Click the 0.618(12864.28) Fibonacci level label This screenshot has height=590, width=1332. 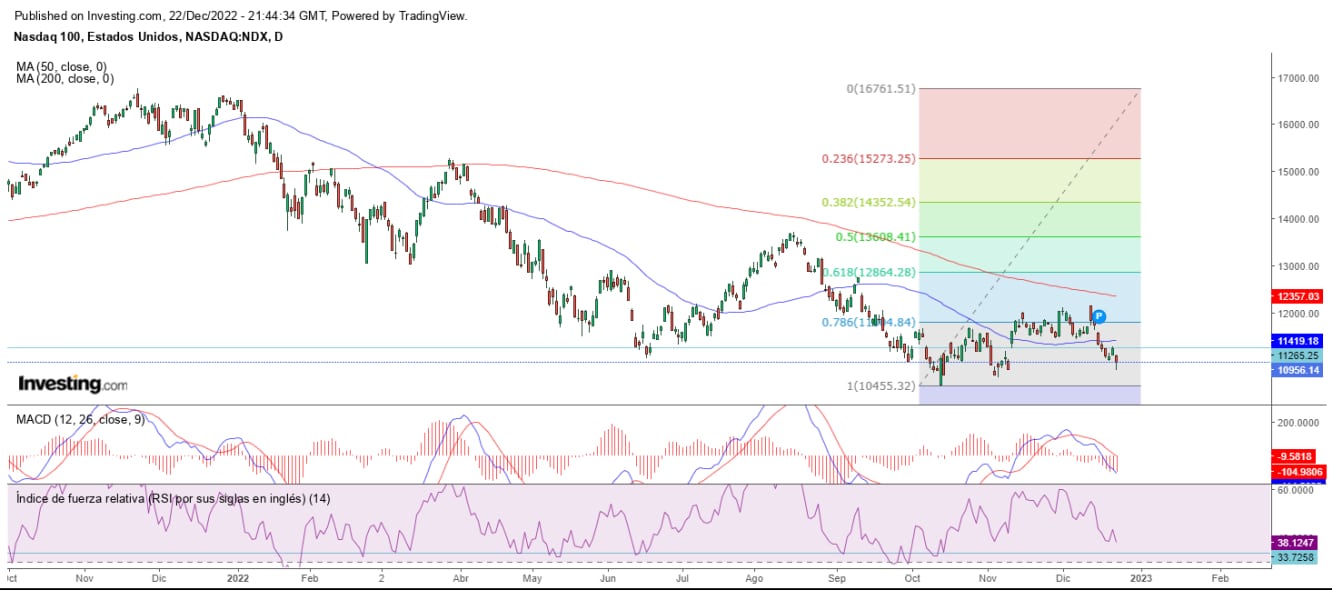click(869, 272)
